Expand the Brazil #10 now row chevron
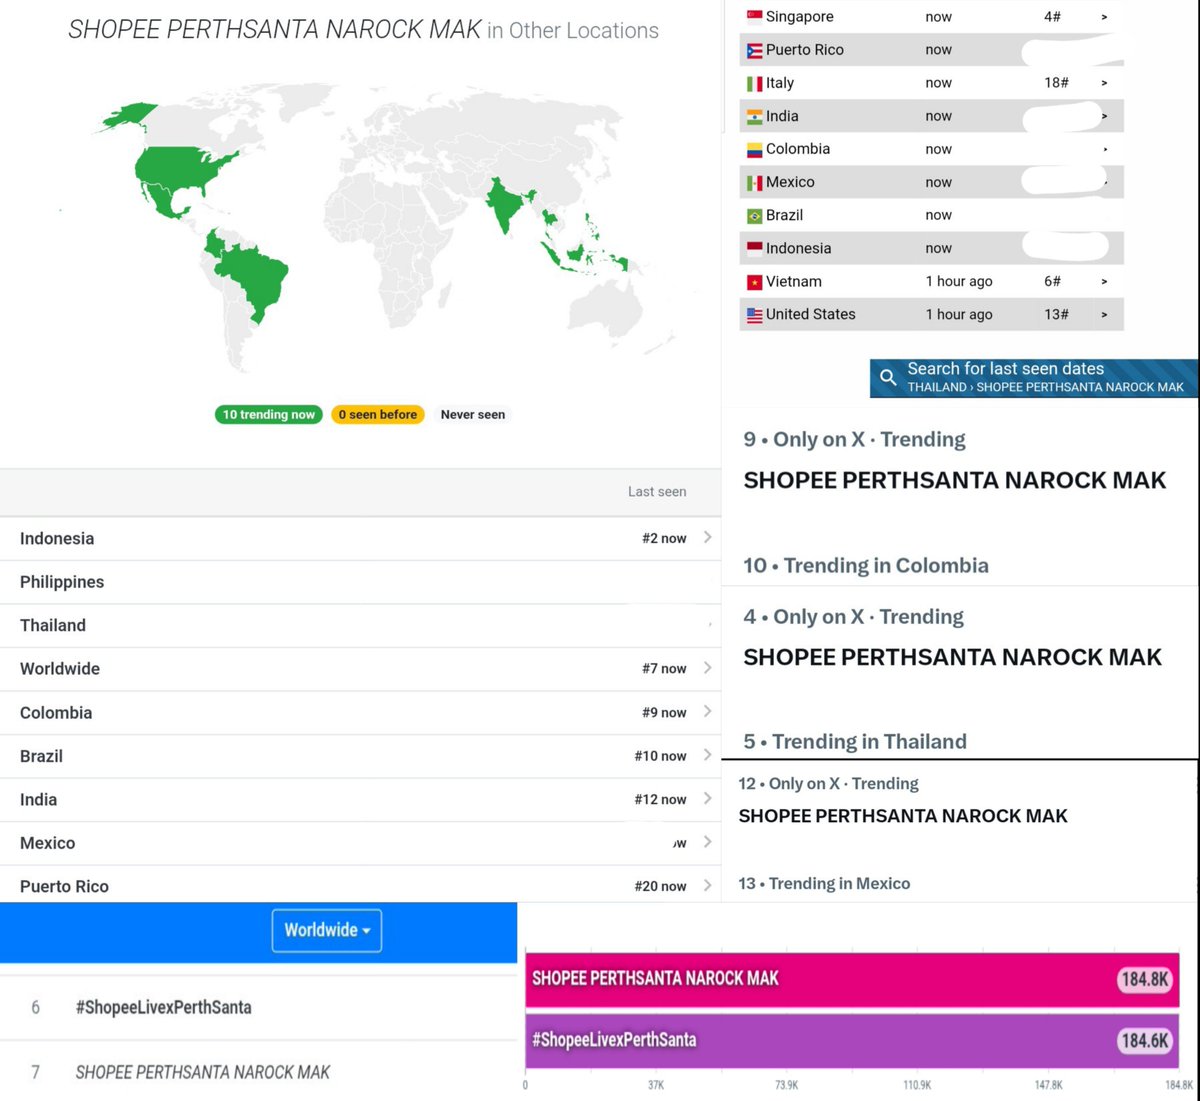The height and width of the screenshot is (1101, 1200). (x=707, y=755)
